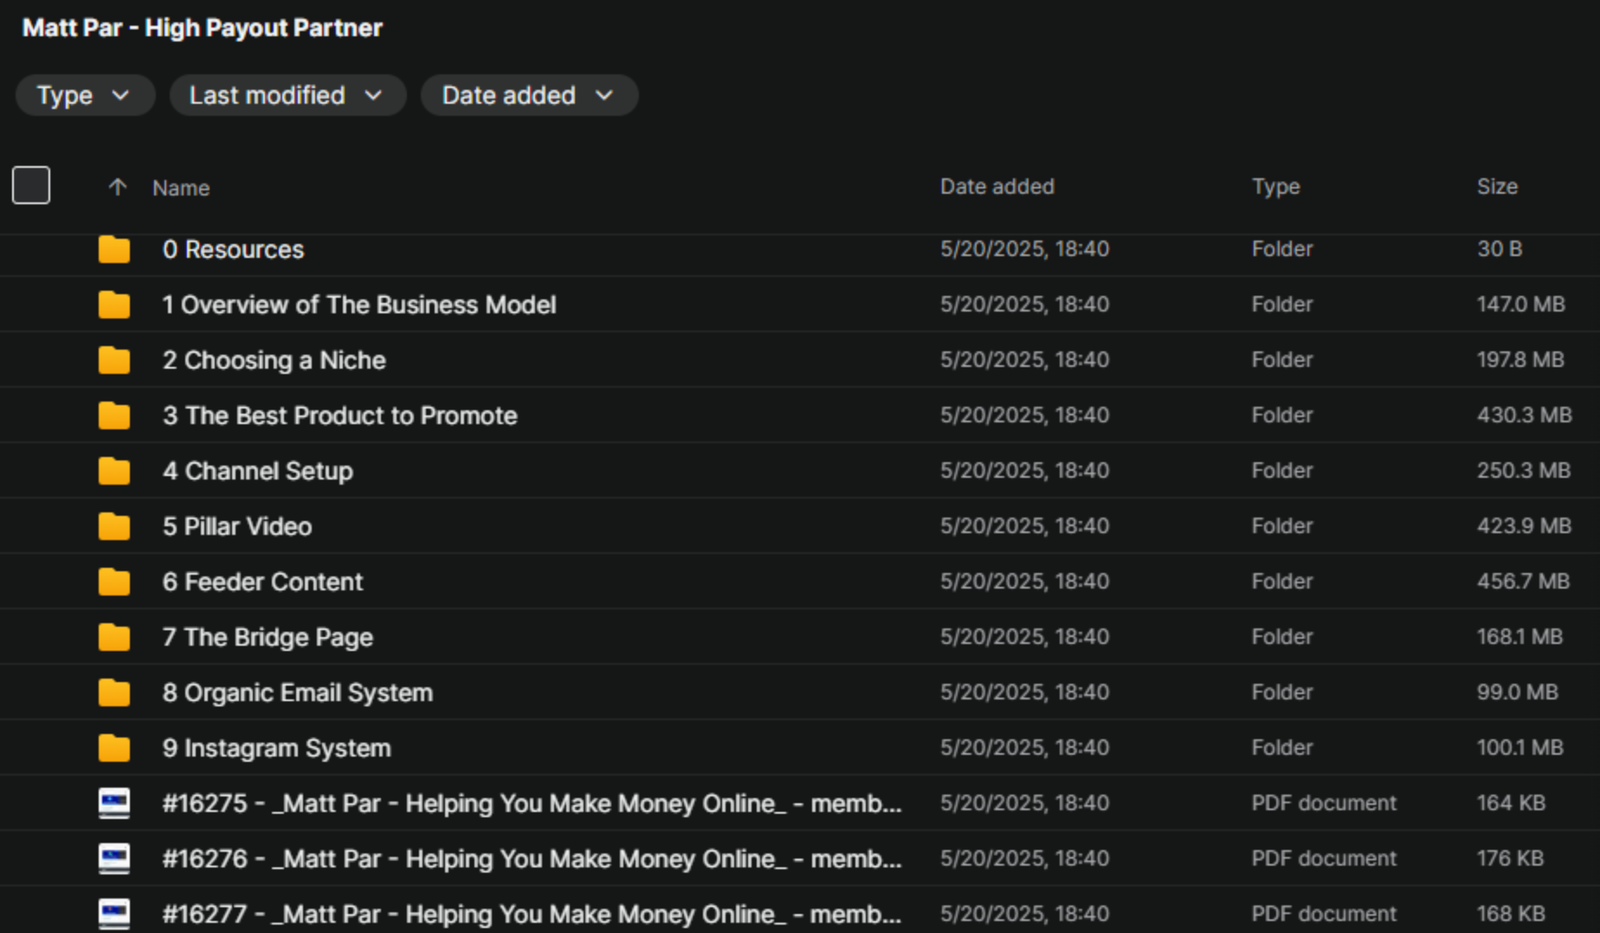Click the 2 Choosing a Niche folder icon
This screenshot has height=933, width=1600.
coord(114,360)
